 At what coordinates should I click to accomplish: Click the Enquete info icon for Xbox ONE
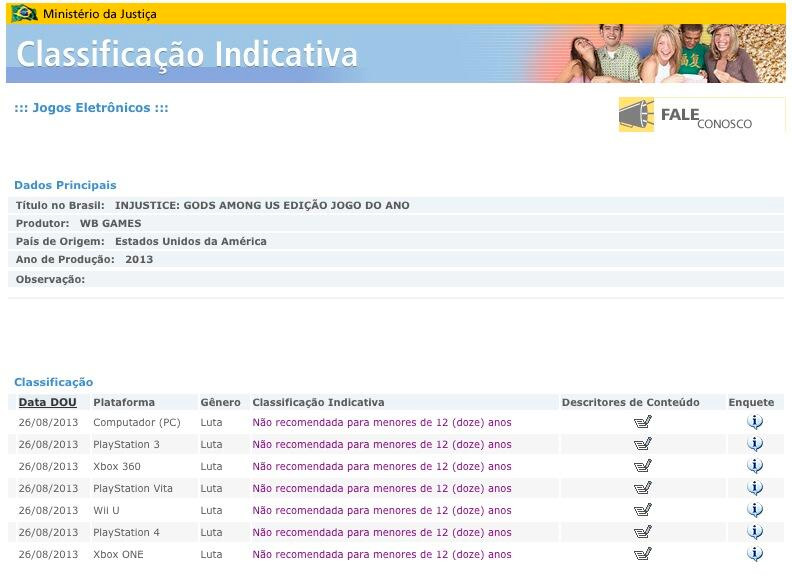click(755, 554)
